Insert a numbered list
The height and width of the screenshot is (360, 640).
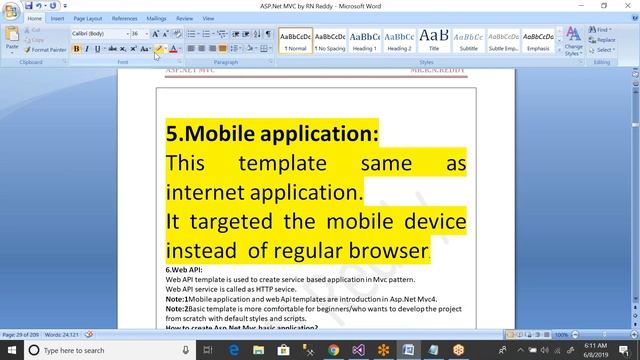tap(206, 34)
